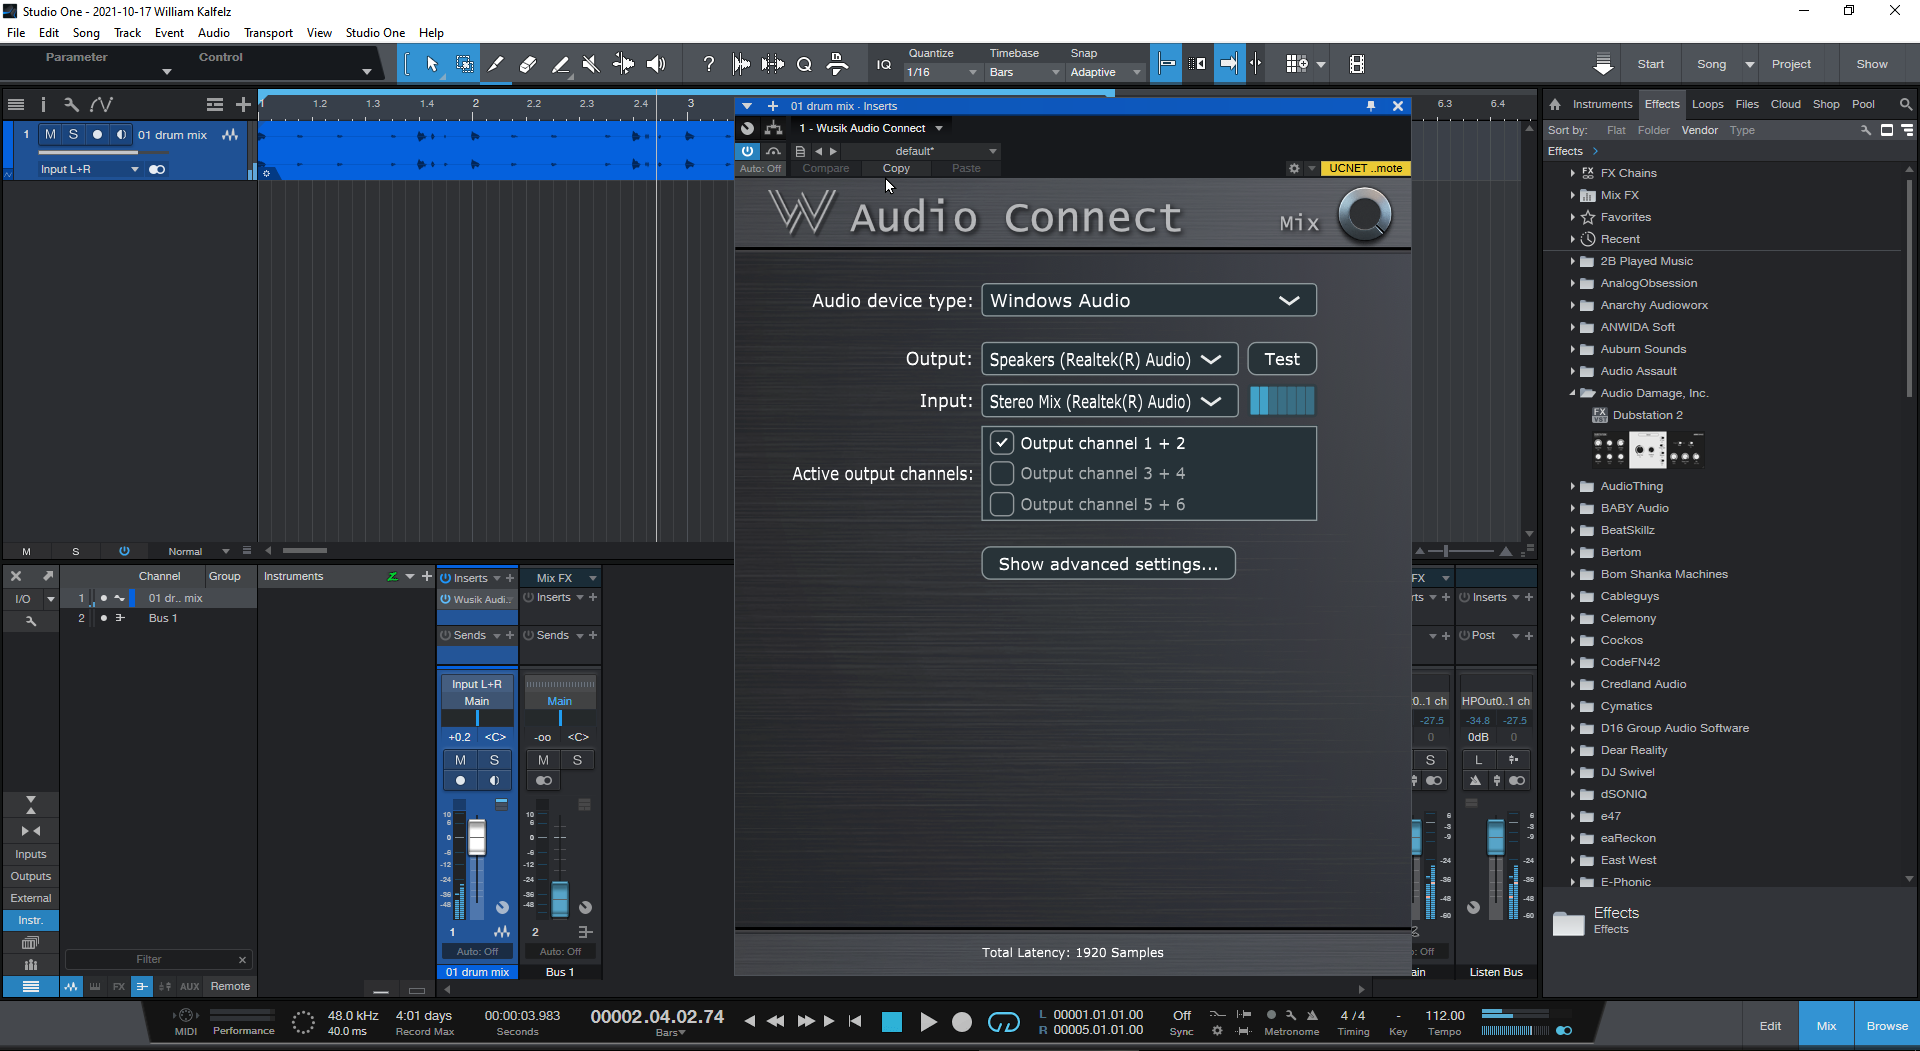Toggle the Loop button in transport
This screenshot has width=1920, height=1051.
pos(1003,1021)
